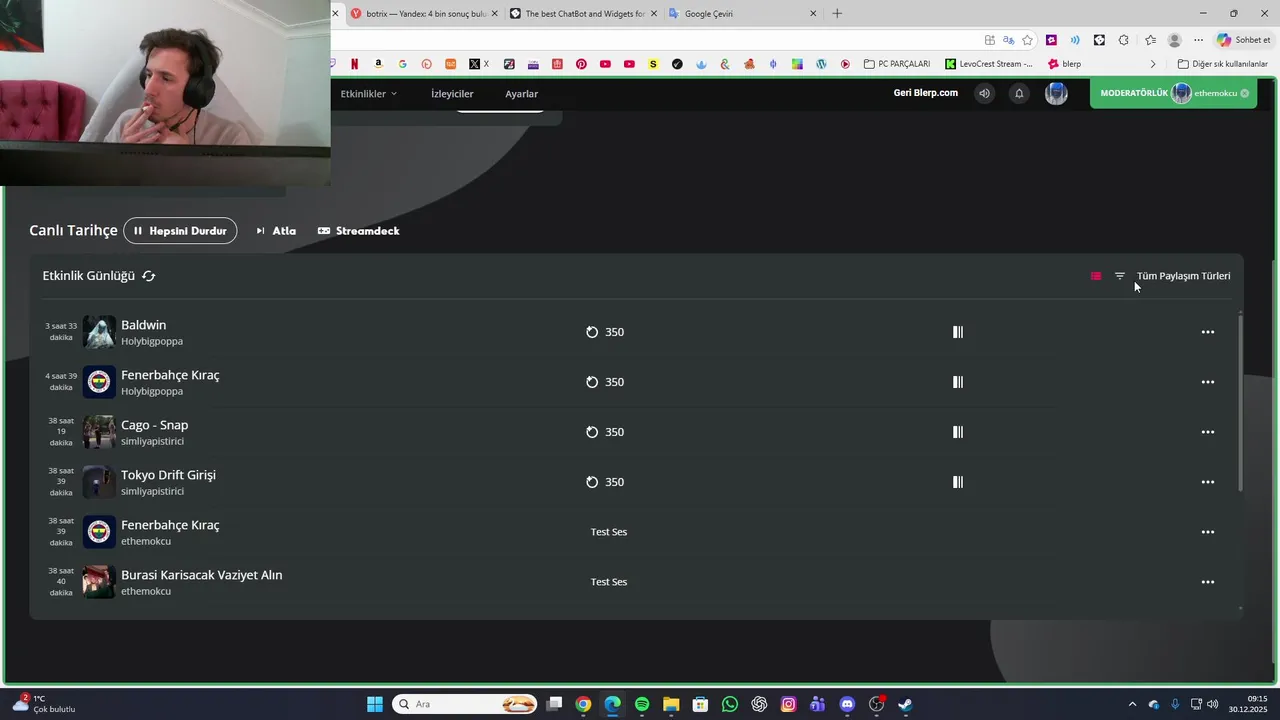Open more options for Holybigpoppa's Fenerbahçe Kıraç
Image resolution: width=1280 pixels, height=720 pixels.
[1208, 382]
